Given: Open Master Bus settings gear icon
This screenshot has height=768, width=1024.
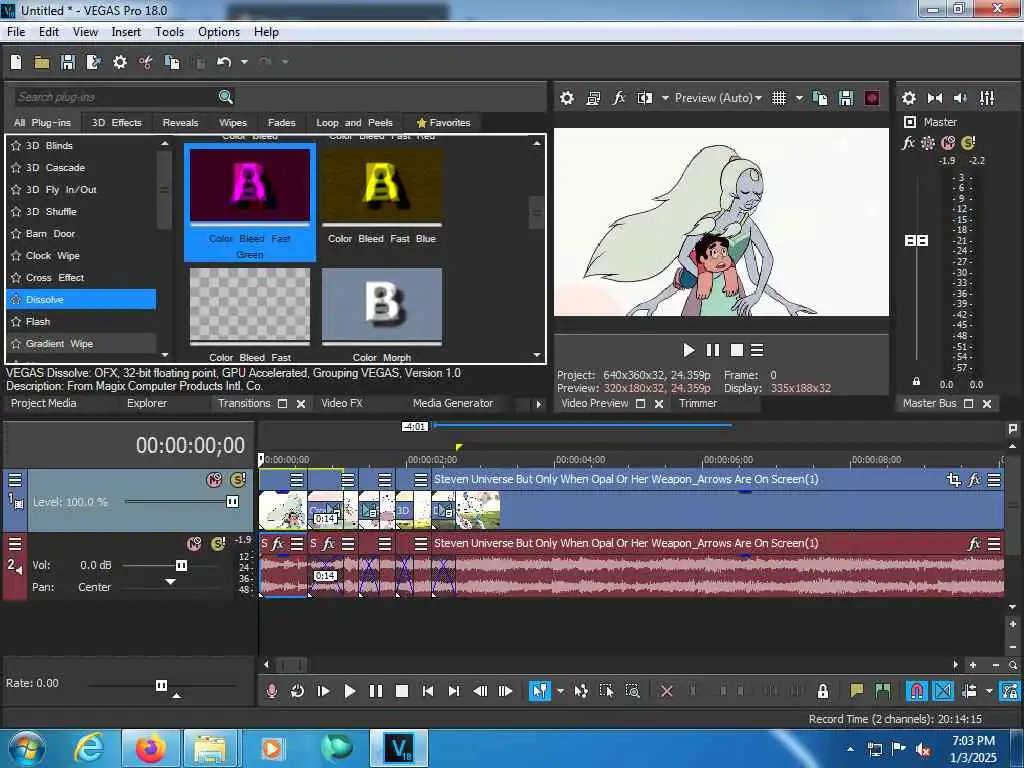Looking at the screenshot, I should [x=908, y=98].
